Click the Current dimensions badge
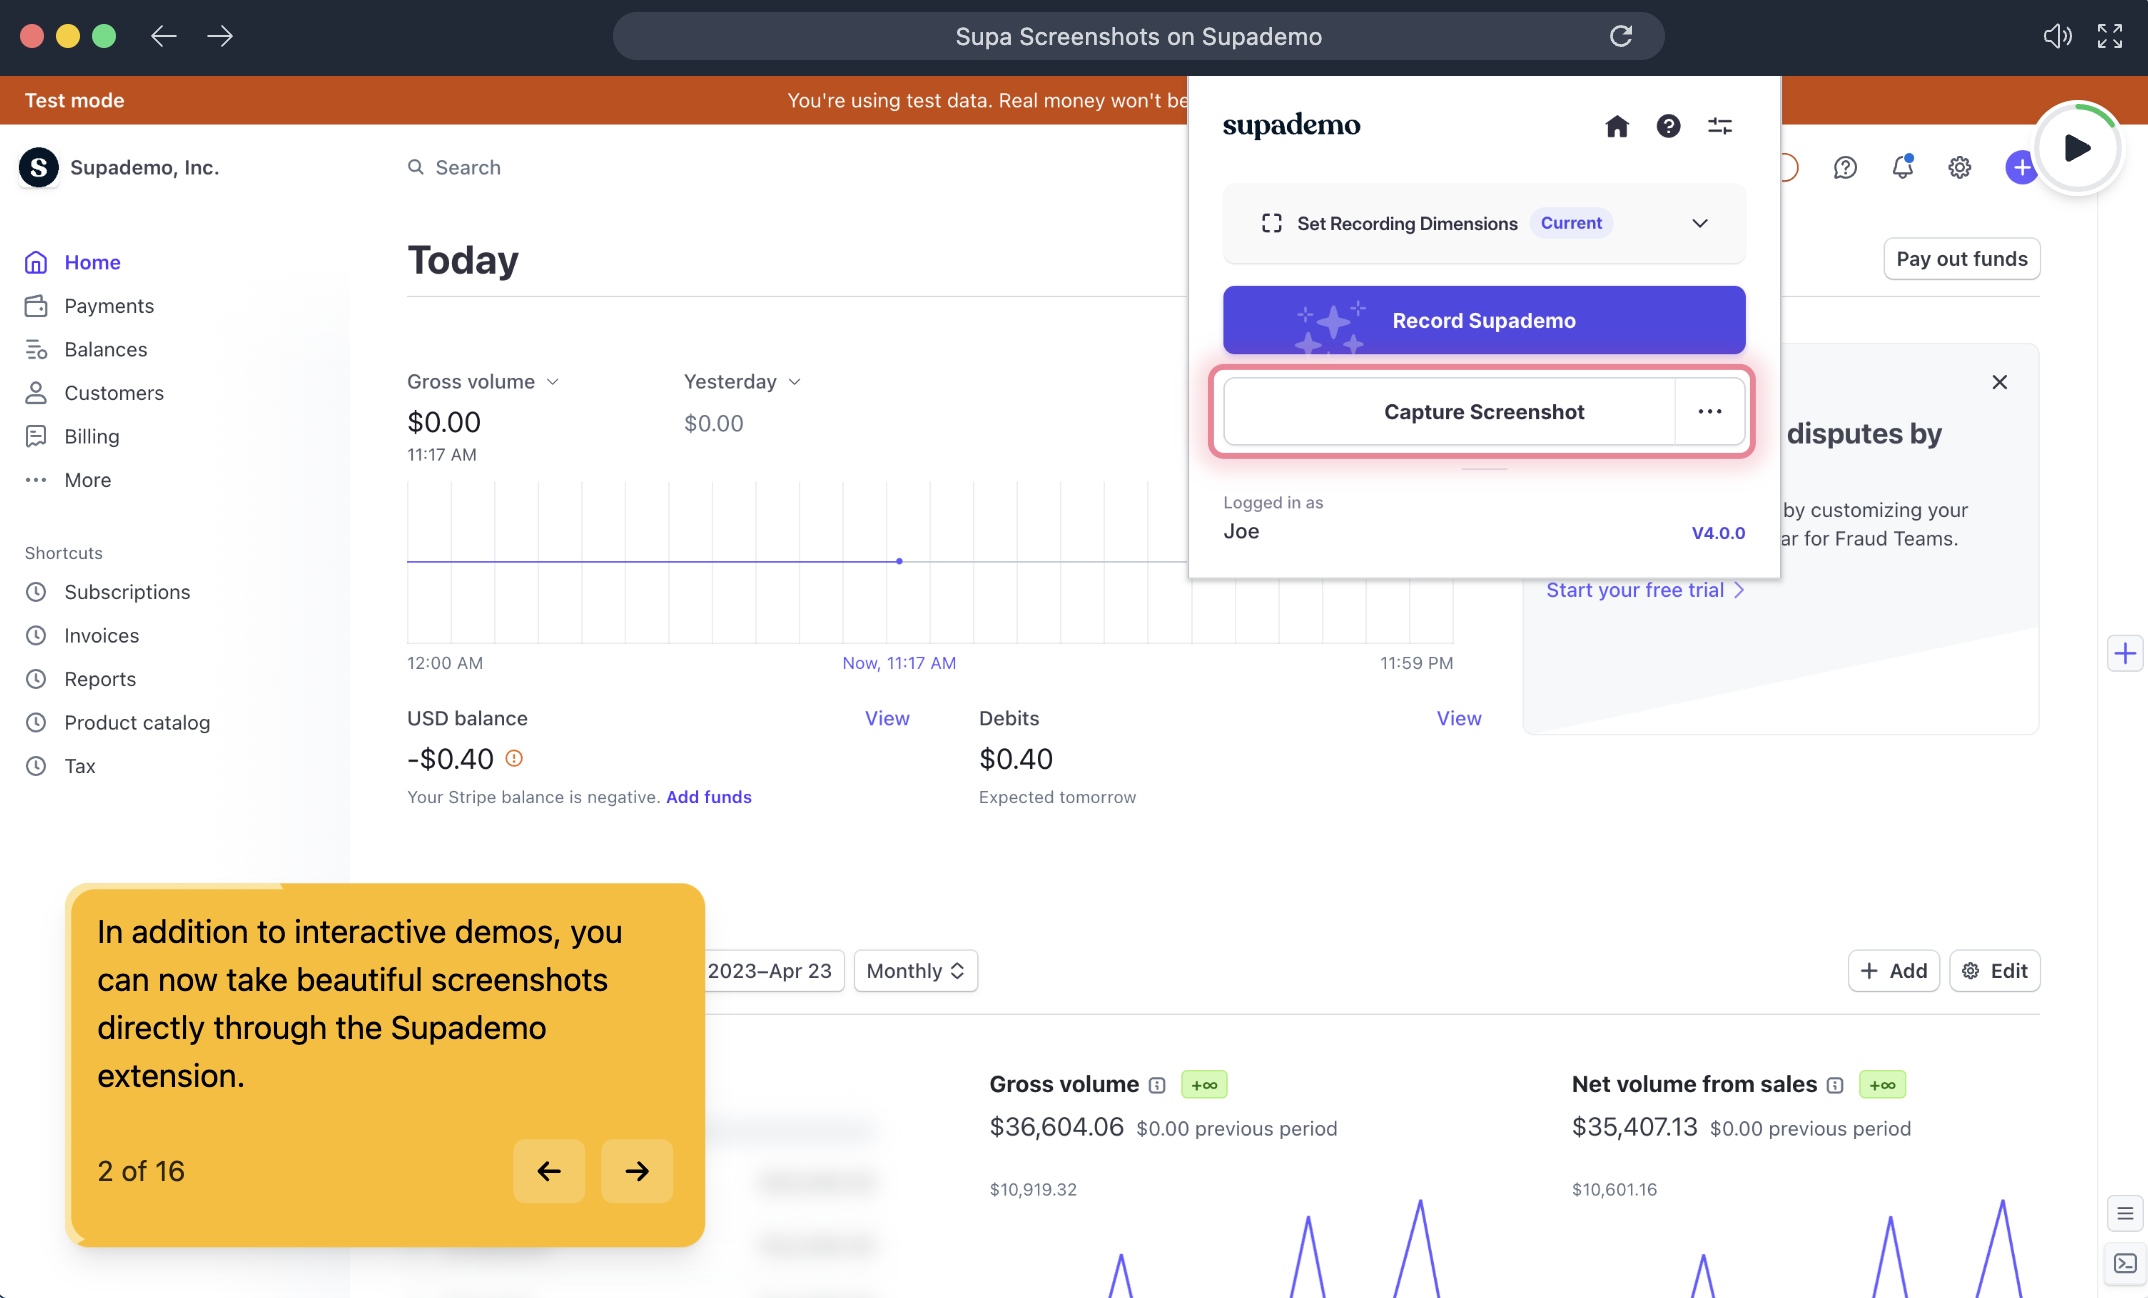This screenshot has height=1298, width=2148. point(1571,223)
